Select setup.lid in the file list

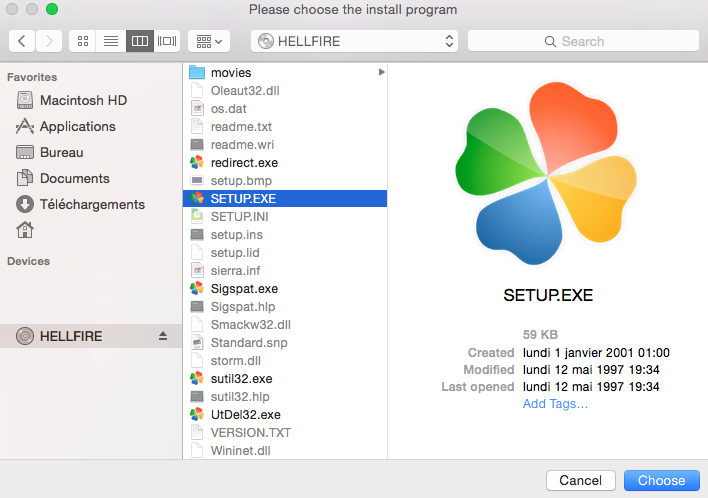click(x=285, y=253)
